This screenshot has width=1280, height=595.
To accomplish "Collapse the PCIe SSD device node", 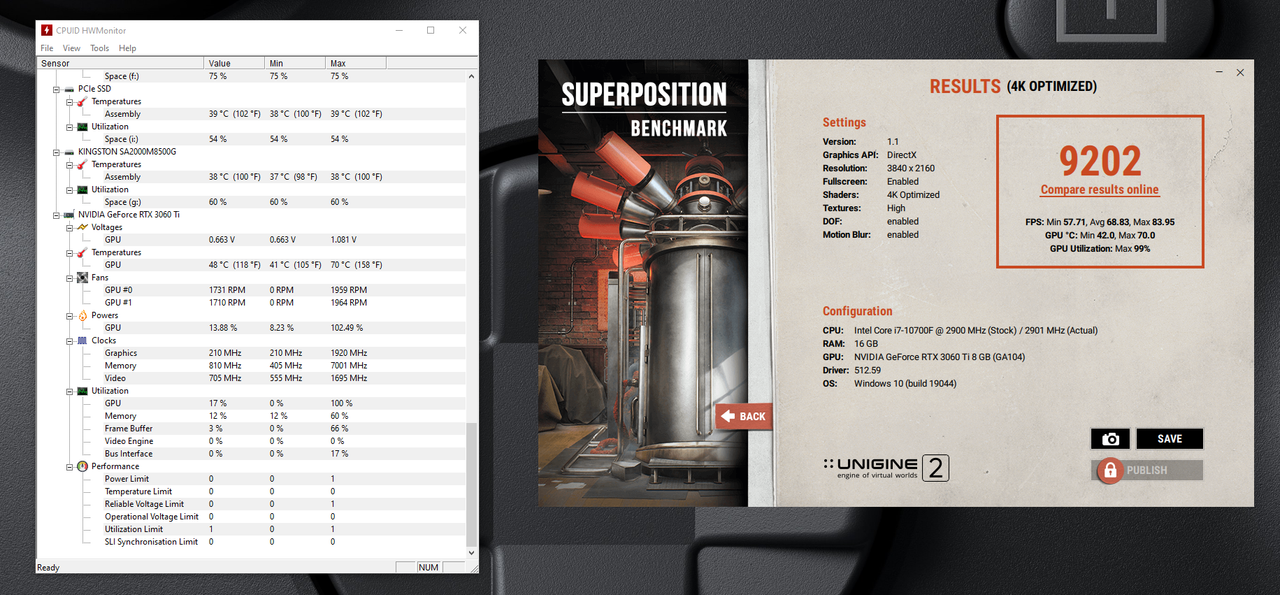I will (57, 89).
